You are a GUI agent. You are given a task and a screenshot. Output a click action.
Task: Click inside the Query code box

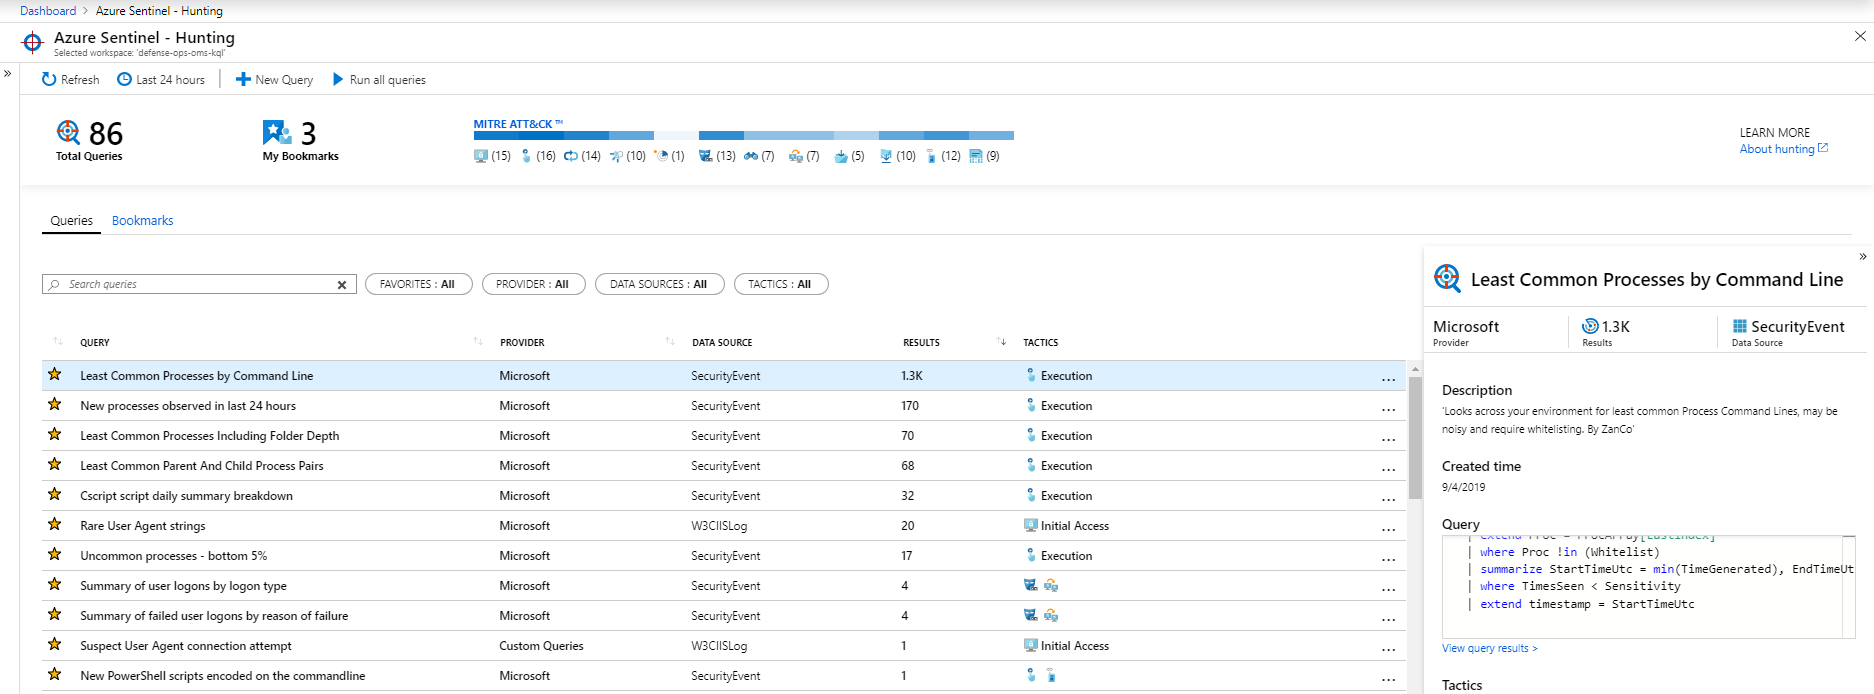pyautogui.click(x=1648, y=586)
